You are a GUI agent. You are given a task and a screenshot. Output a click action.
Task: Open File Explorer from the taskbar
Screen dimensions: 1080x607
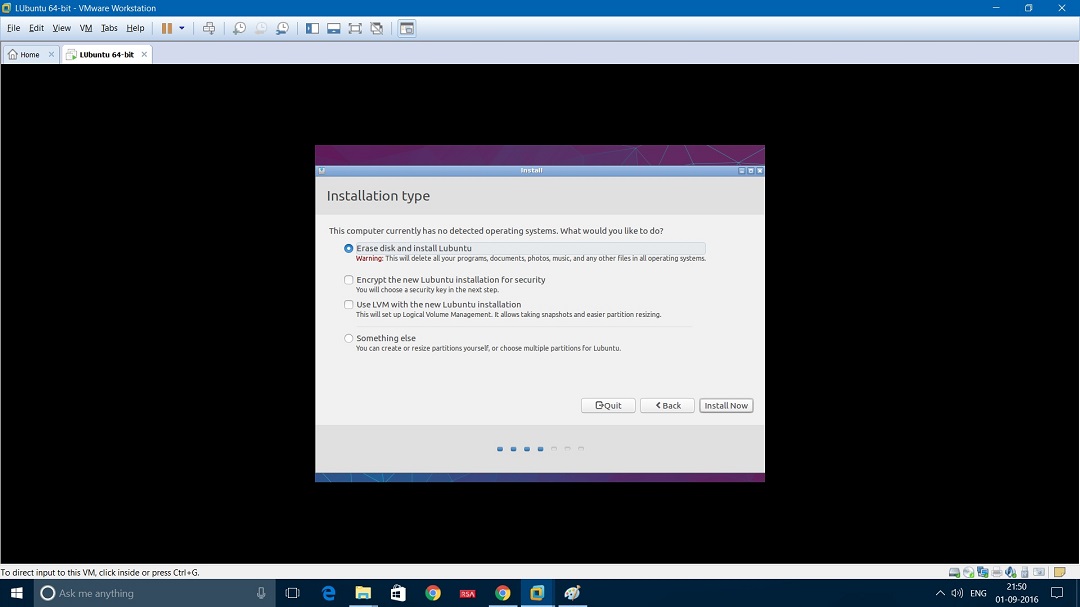[363, 593]
